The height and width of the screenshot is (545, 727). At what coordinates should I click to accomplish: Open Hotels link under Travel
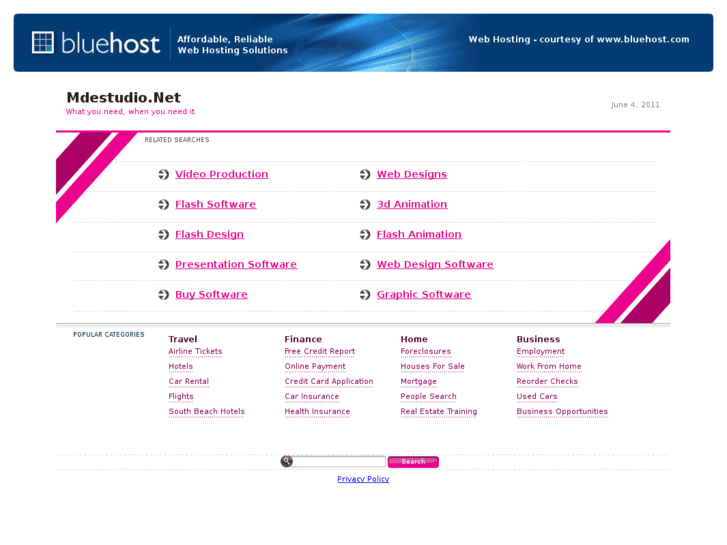pos(180,366)
